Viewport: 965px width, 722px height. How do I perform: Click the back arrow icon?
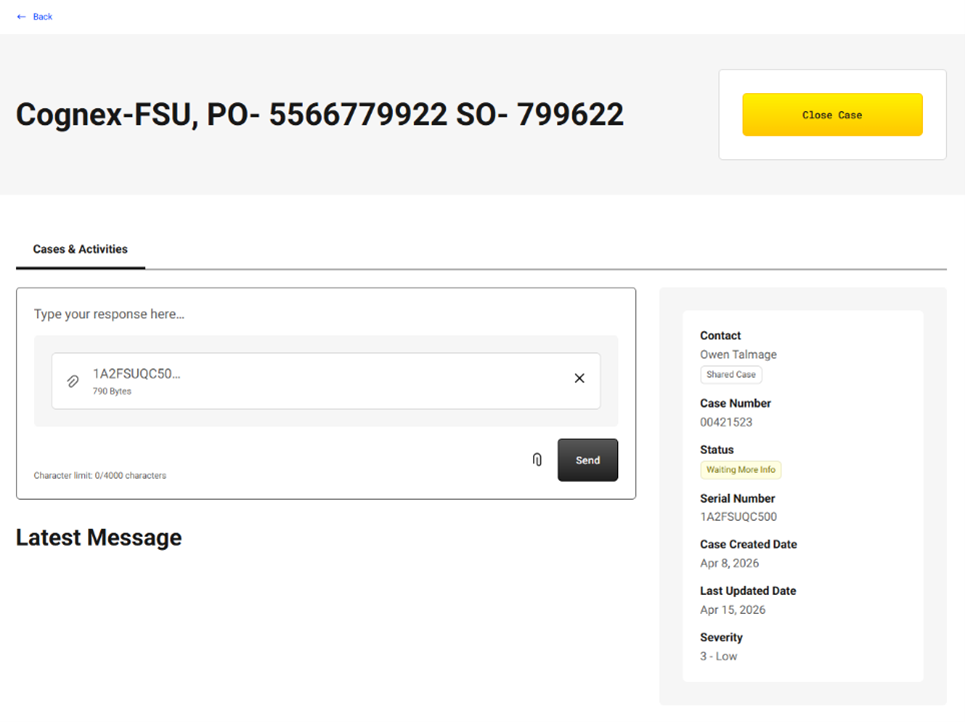point(22,17)
